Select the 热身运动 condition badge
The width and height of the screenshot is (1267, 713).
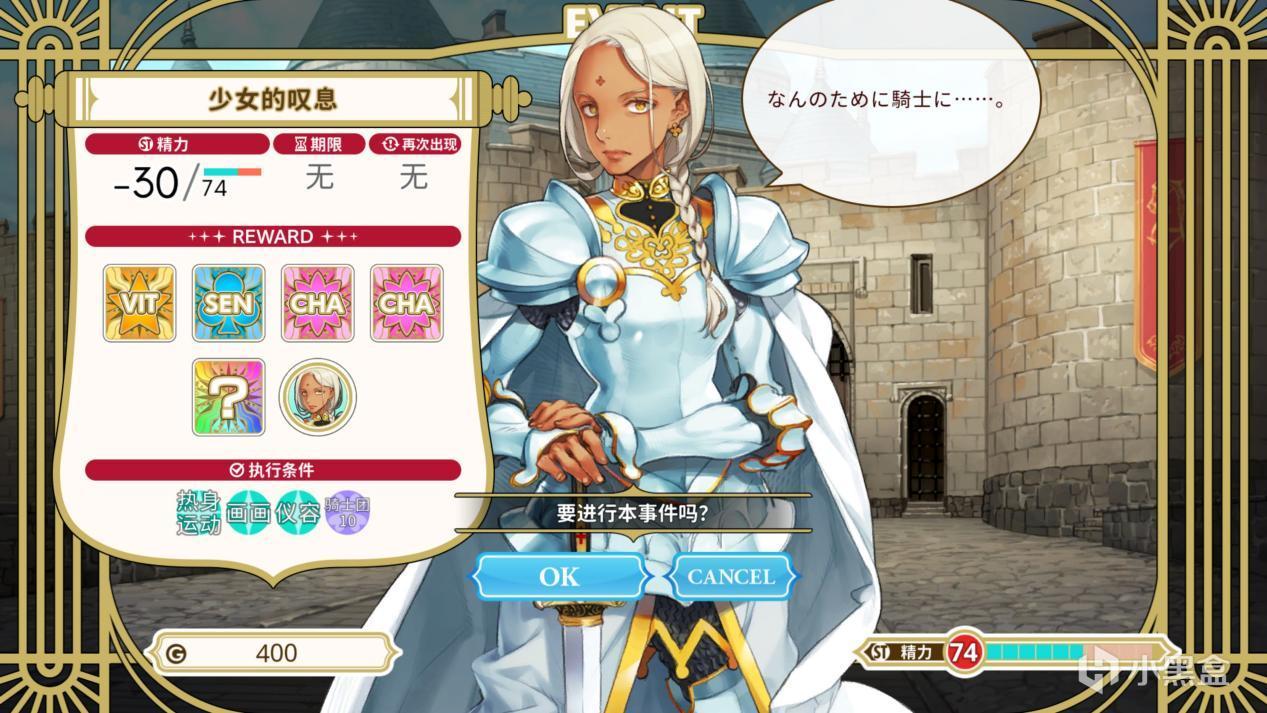coord(199,513)
